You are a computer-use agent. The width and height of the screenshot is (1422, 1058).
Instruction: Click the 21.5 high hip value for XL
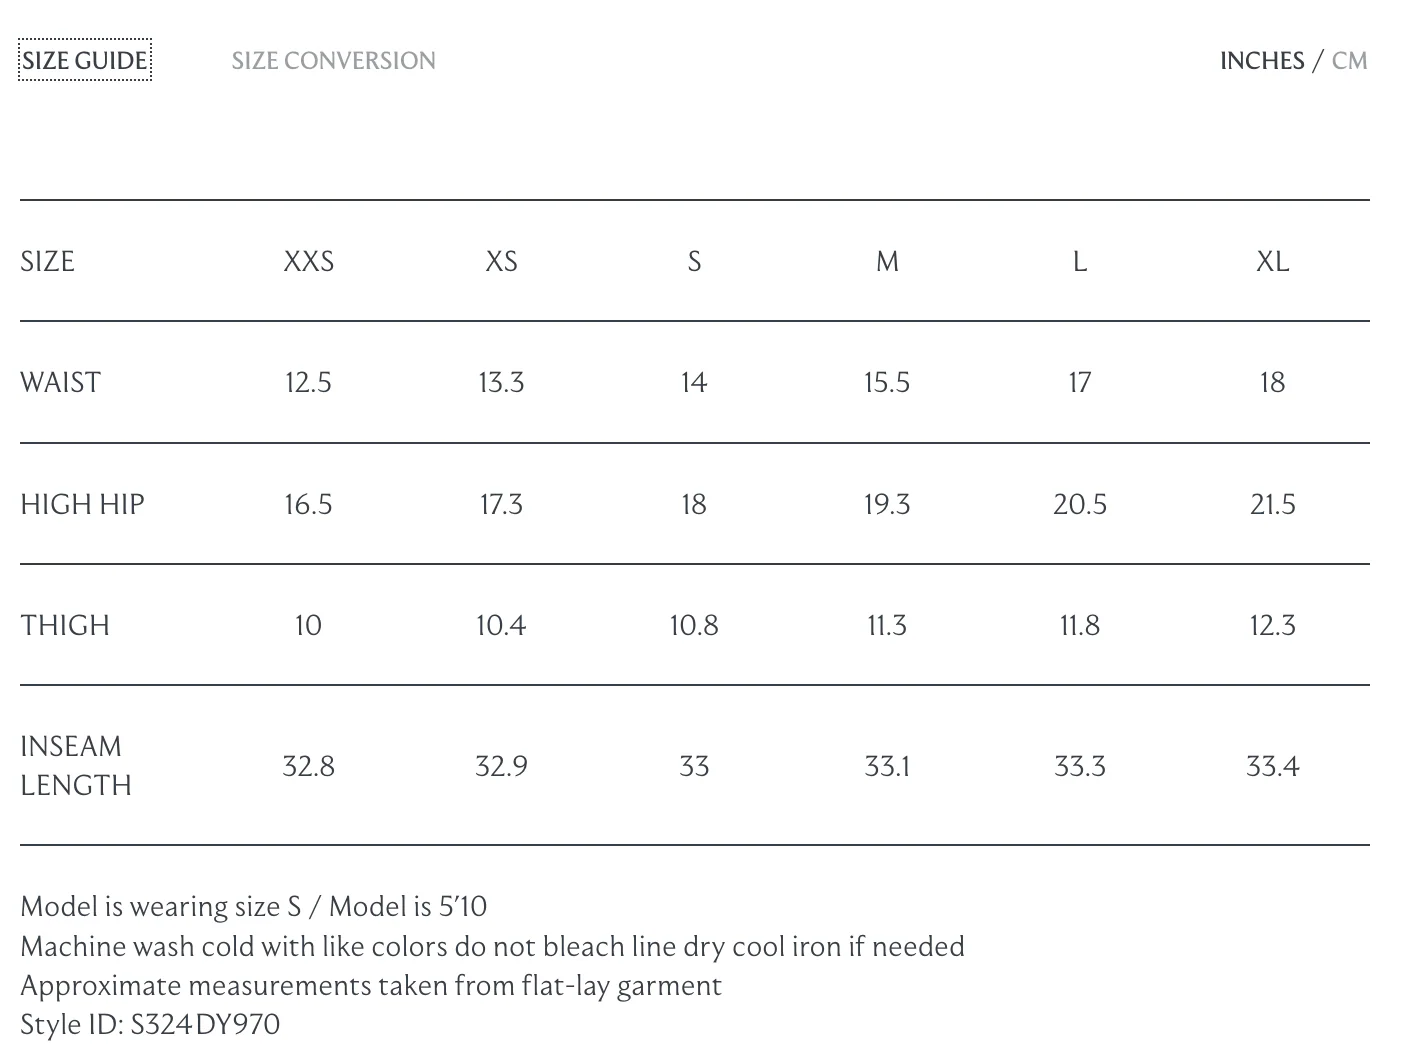click(x=1272, y=504)
